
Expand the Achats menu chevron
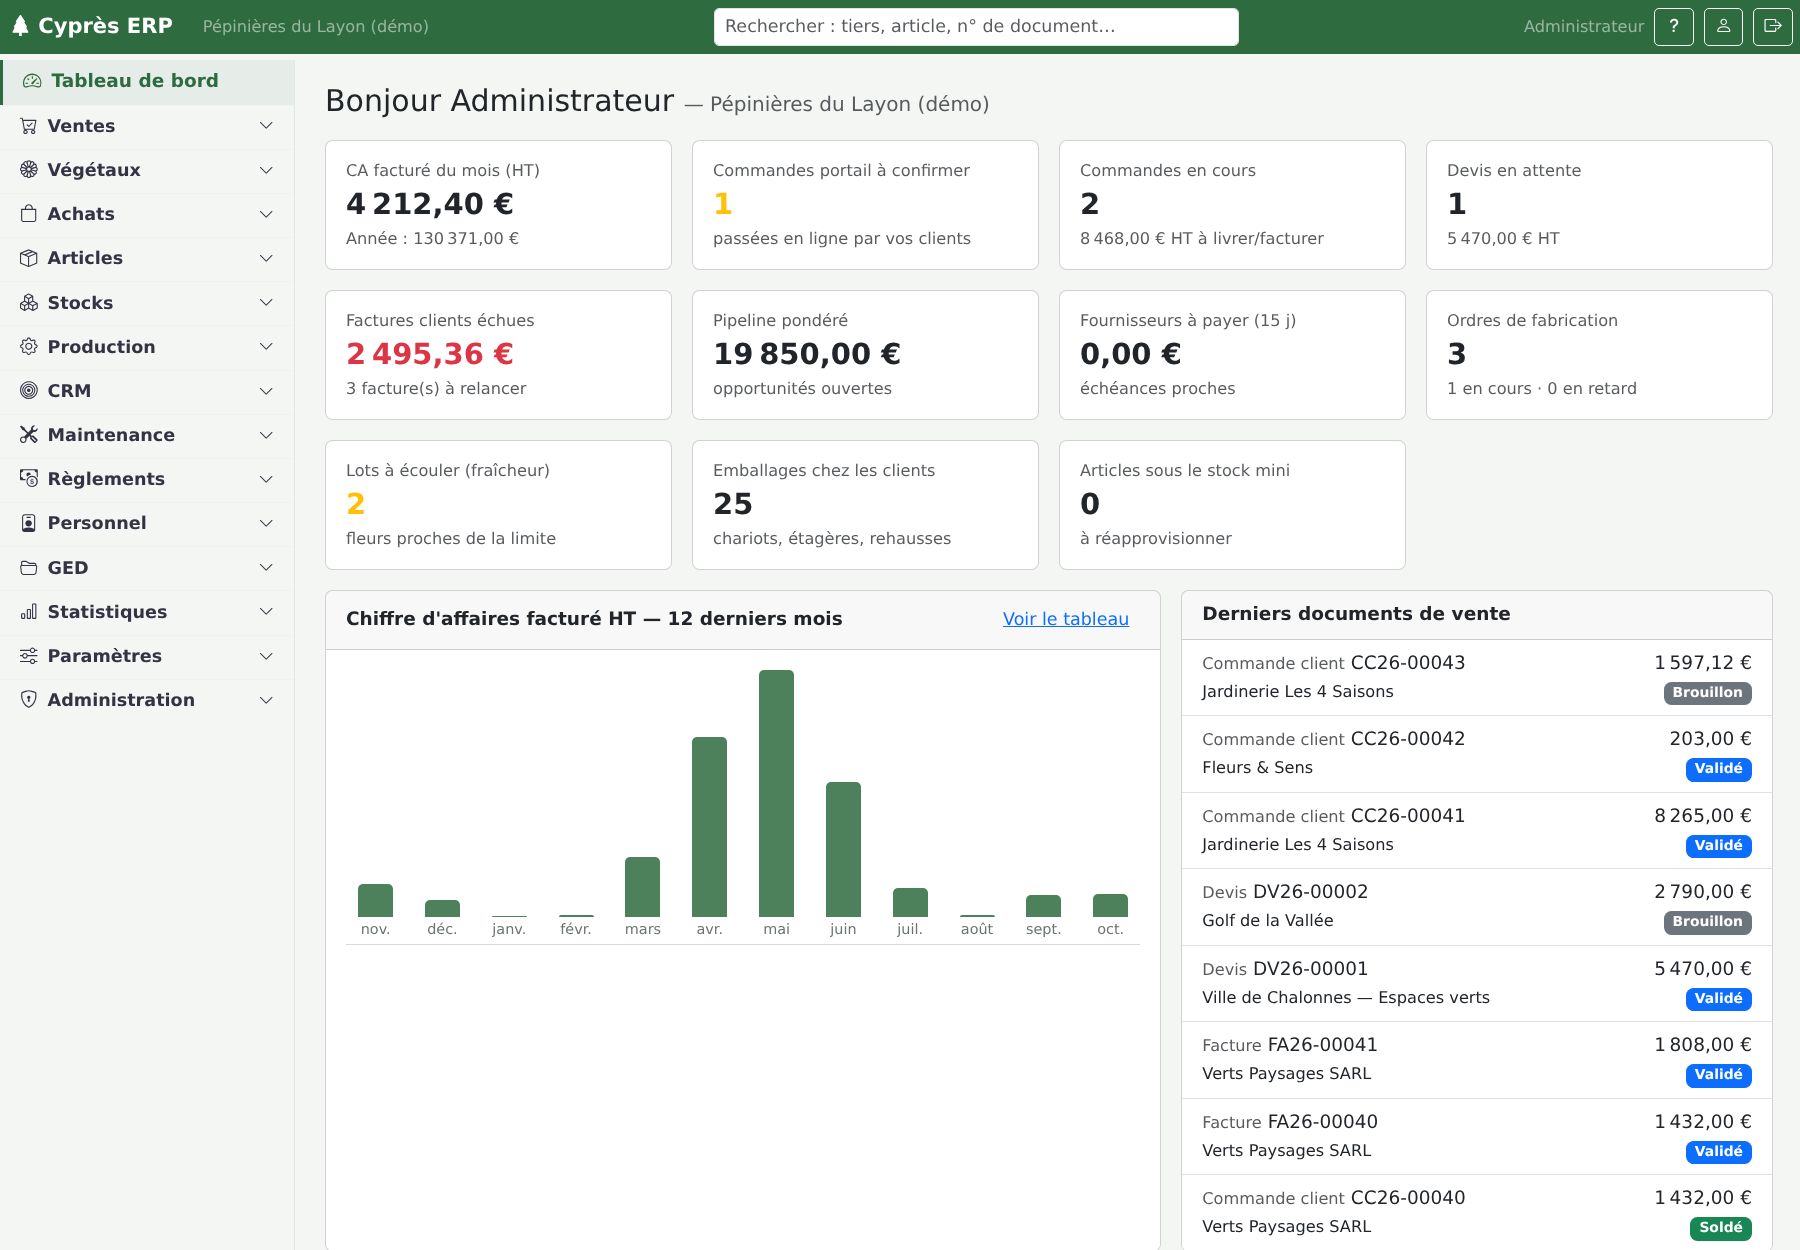[266, 214]
